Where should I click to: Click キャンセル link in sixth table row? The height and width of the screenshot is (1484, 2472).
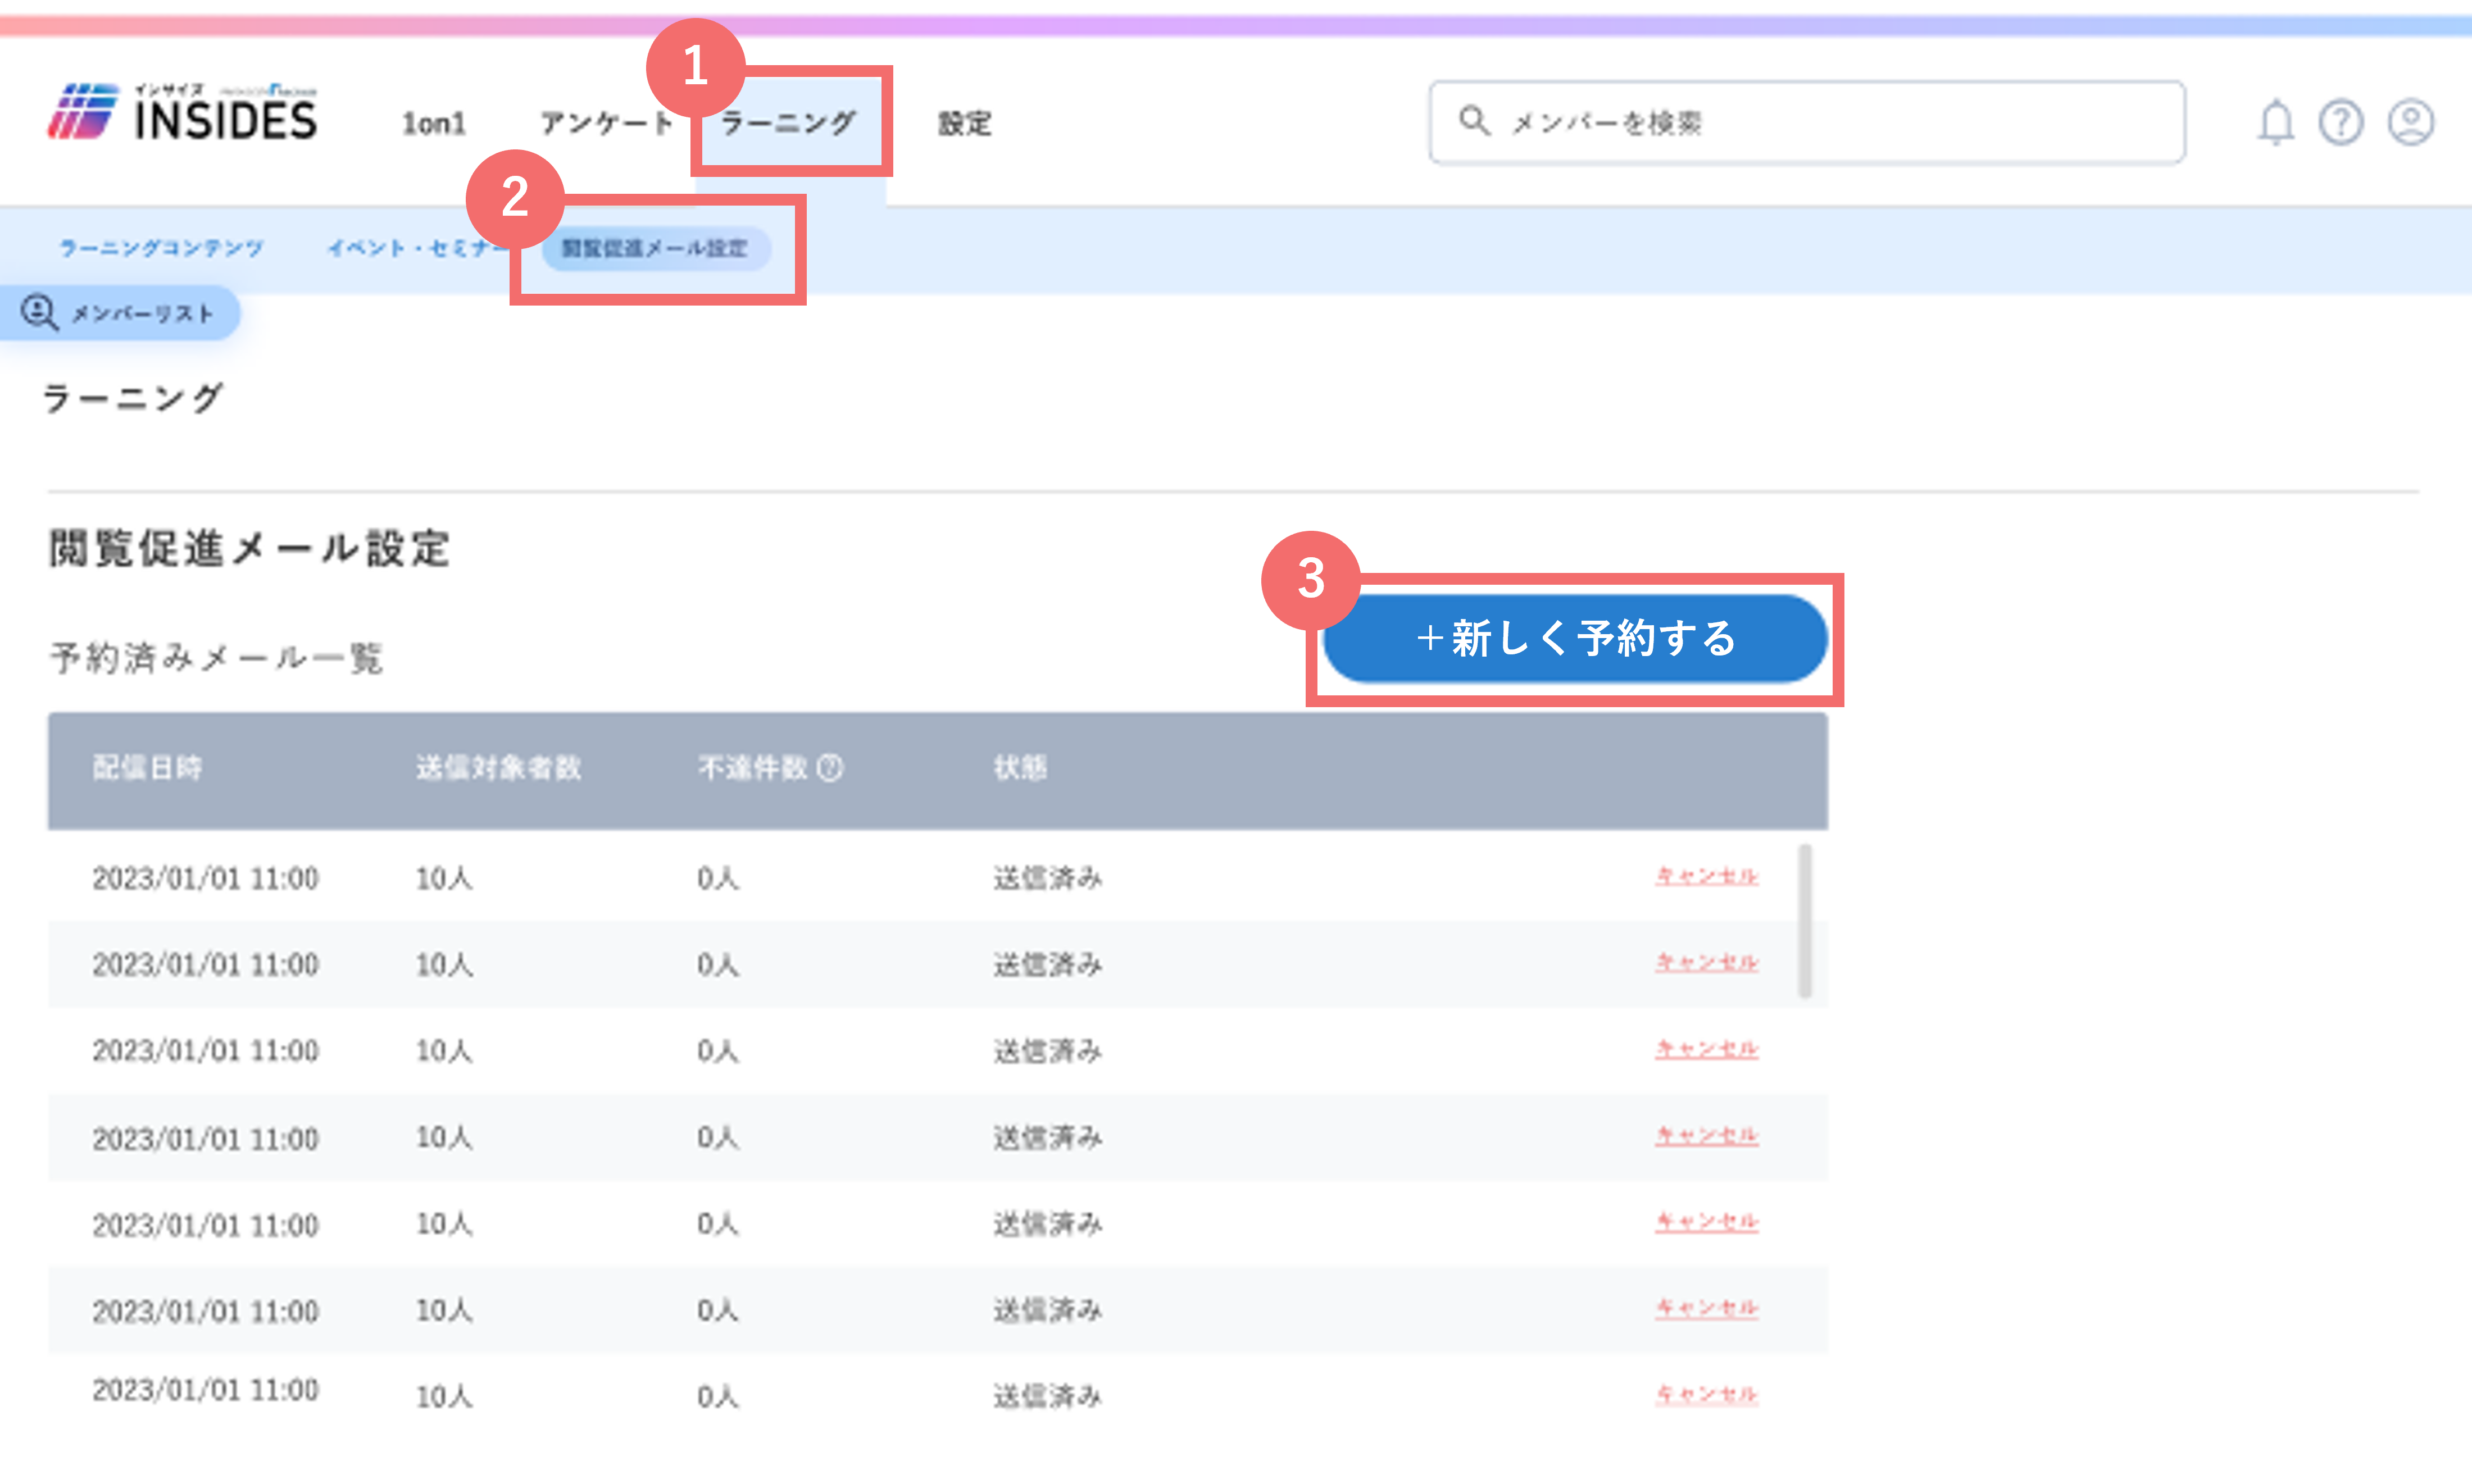[1706, 1308]
